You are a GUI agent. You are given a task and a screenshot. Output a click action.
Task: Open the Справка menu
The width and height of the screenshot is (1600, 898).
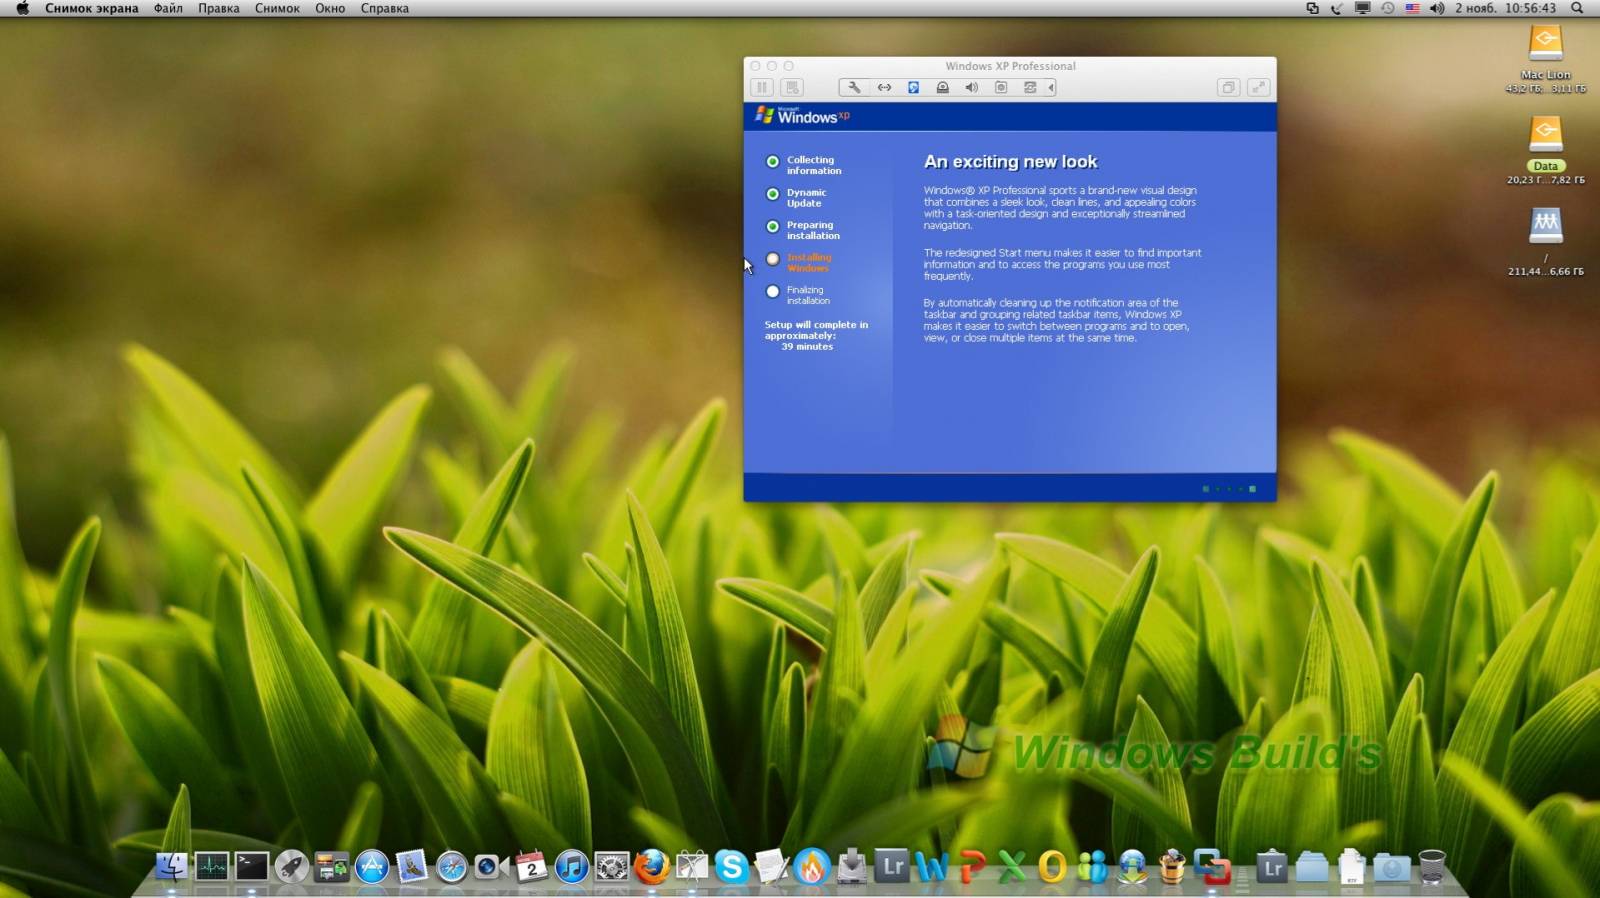coord(385,8)
